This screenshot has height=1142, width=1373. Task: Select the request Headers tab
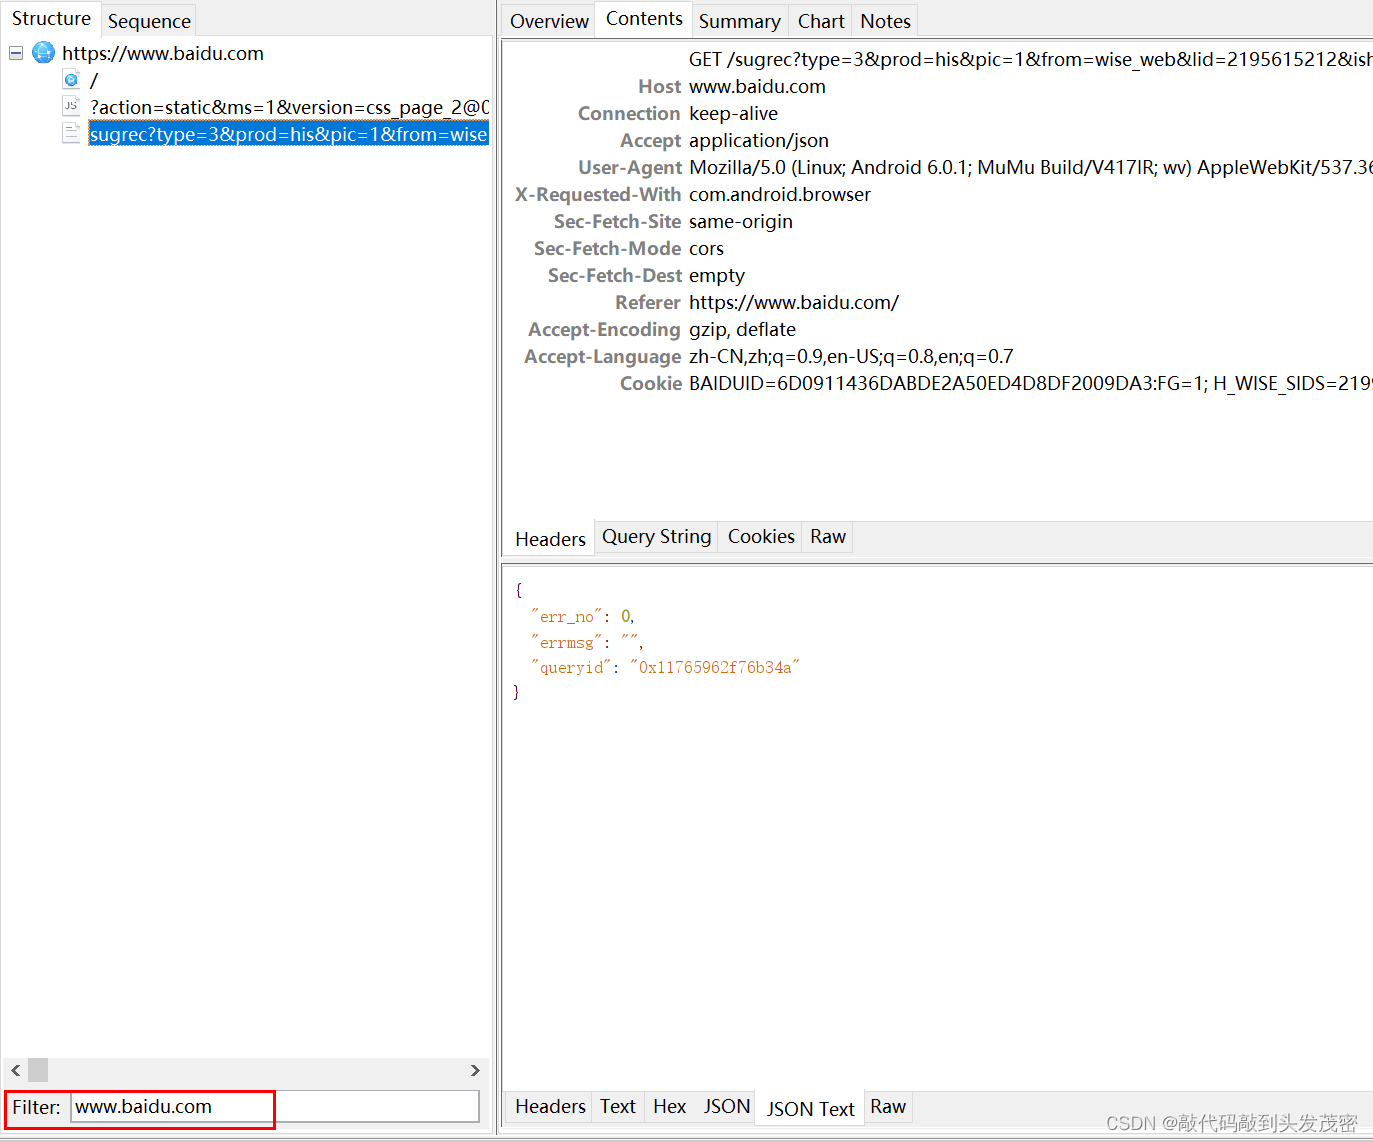coord(550,539)
